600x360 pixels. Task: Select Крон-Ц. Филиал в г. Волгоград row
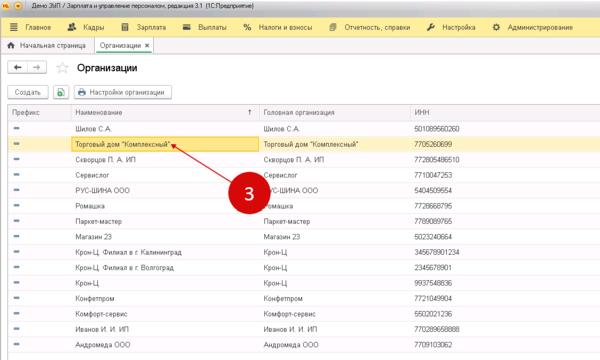point(304,268)
